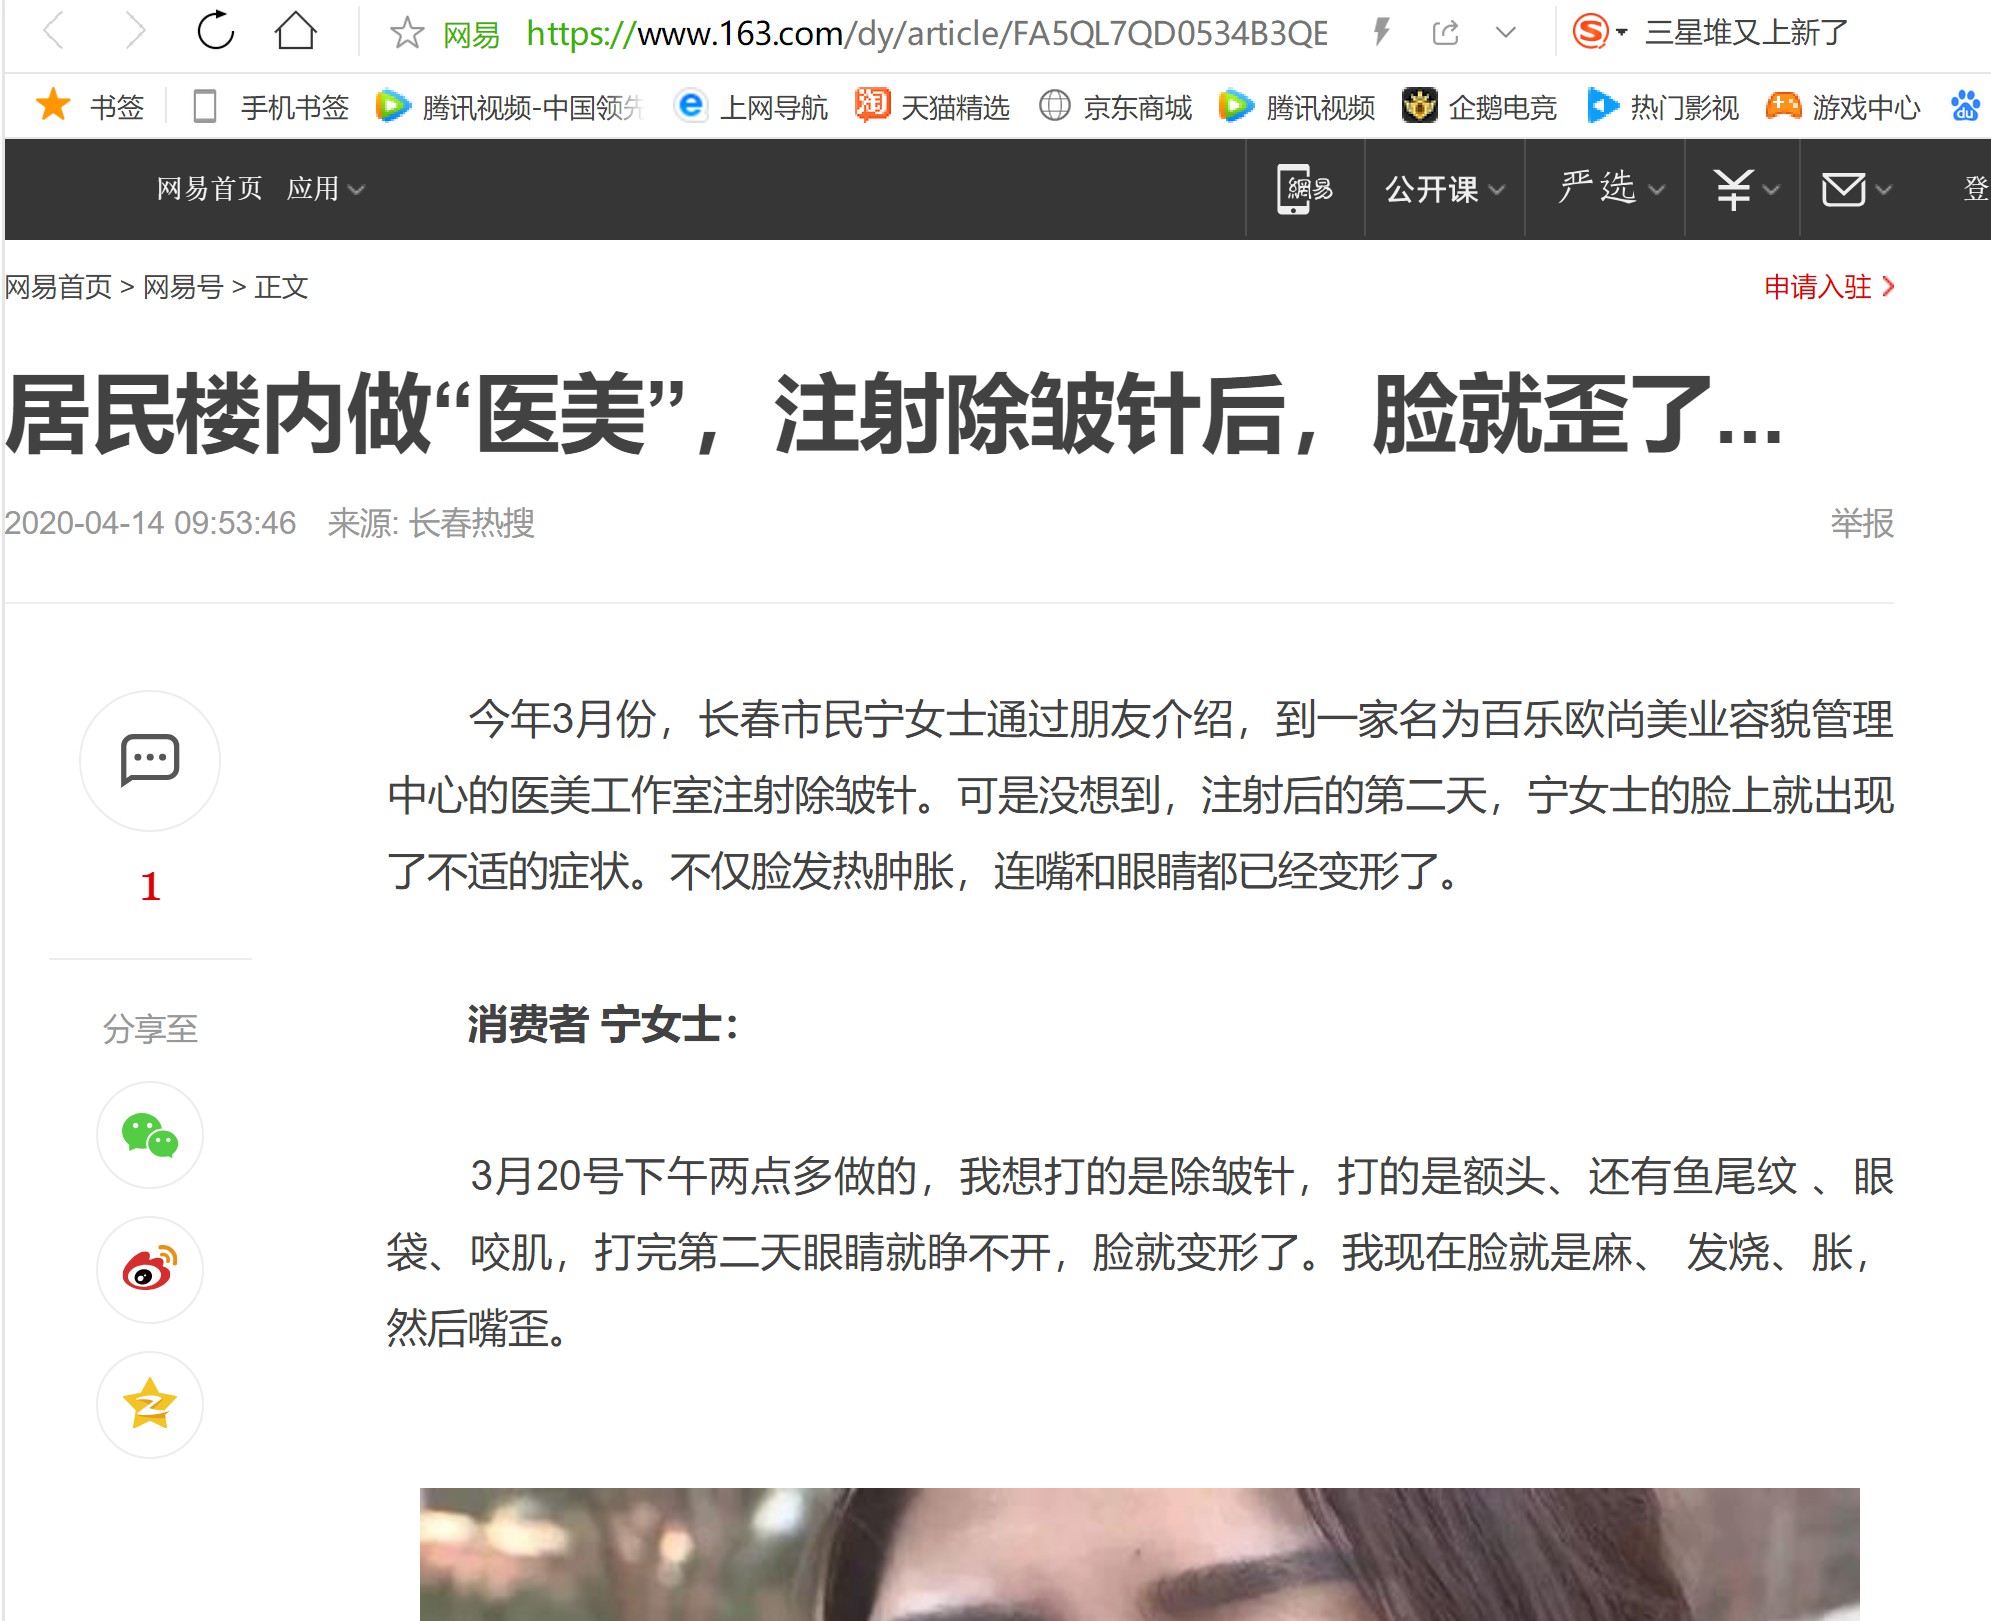The width and height of the screenshot is (1991, 1621).
Task: Click the Baidu paw bookmark icon
Action: [x=1965, y=106]
